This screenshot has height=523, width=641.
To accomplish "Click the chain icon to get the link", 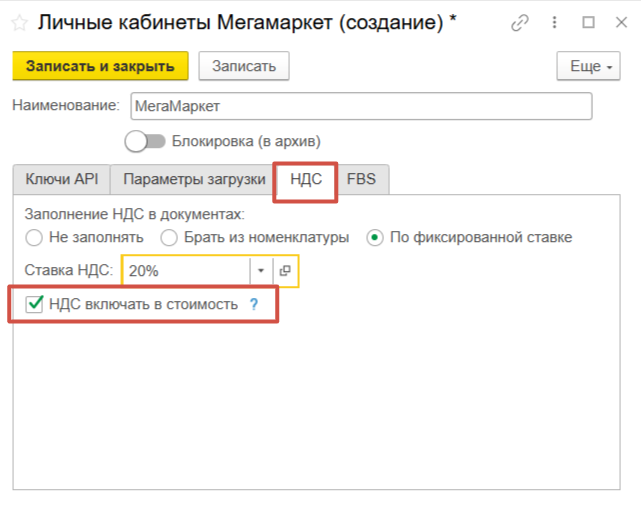I will point(519,22).
